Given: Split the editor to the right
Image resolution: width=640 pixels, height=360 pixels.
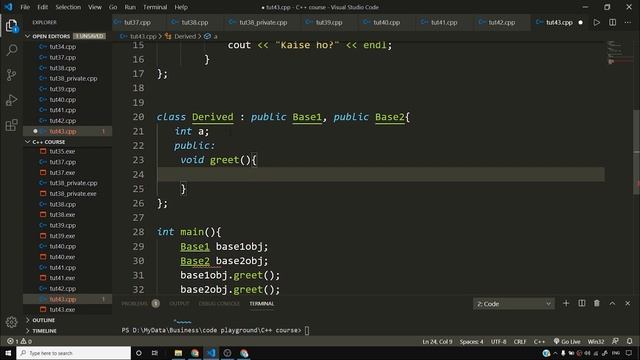Looking at the screenshot, I should tap(613, 22).
